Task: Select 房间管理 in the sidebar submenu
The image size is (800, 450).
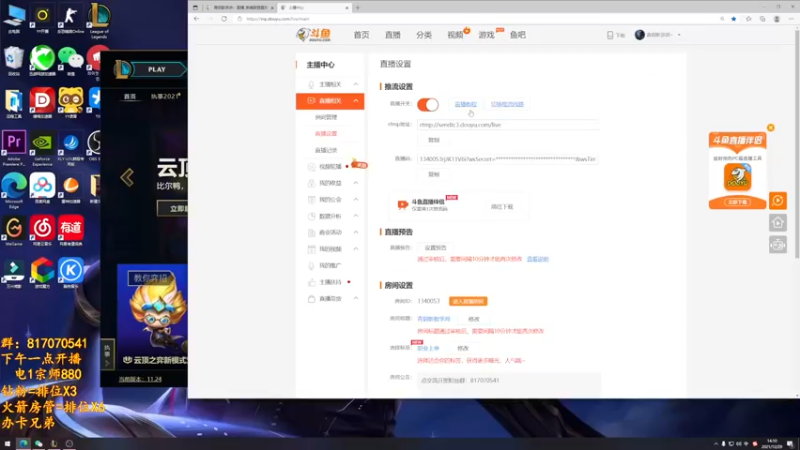Action: [326, 117]
